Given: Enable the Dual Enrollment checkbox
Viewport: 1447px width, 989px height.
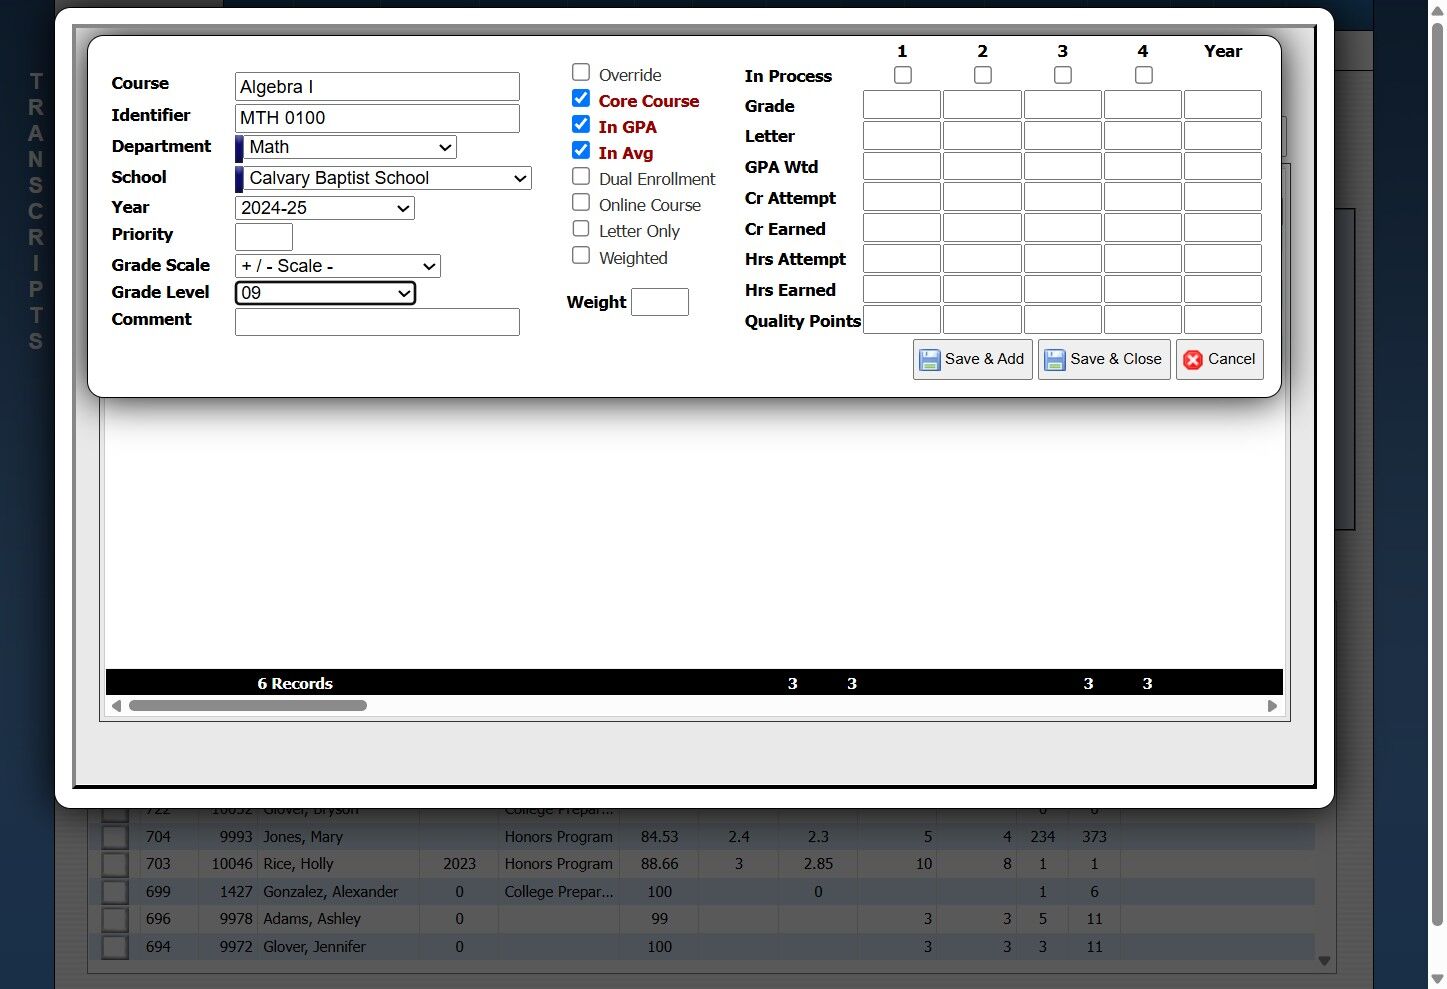Looking at the screenshot, I should click(x=581, y=176).
